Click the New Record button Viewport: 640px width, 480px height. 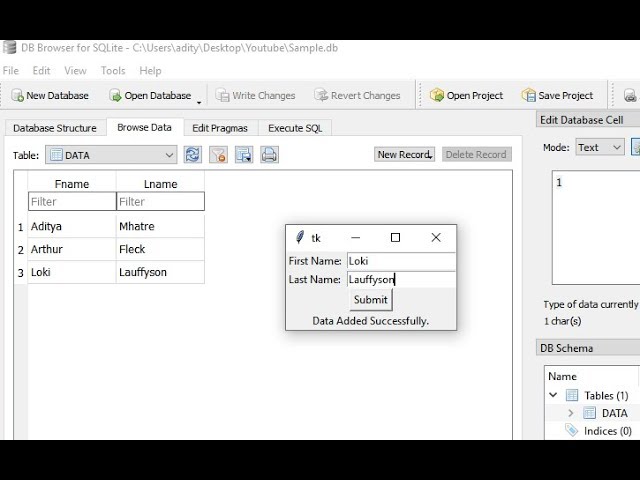[404, 155]
